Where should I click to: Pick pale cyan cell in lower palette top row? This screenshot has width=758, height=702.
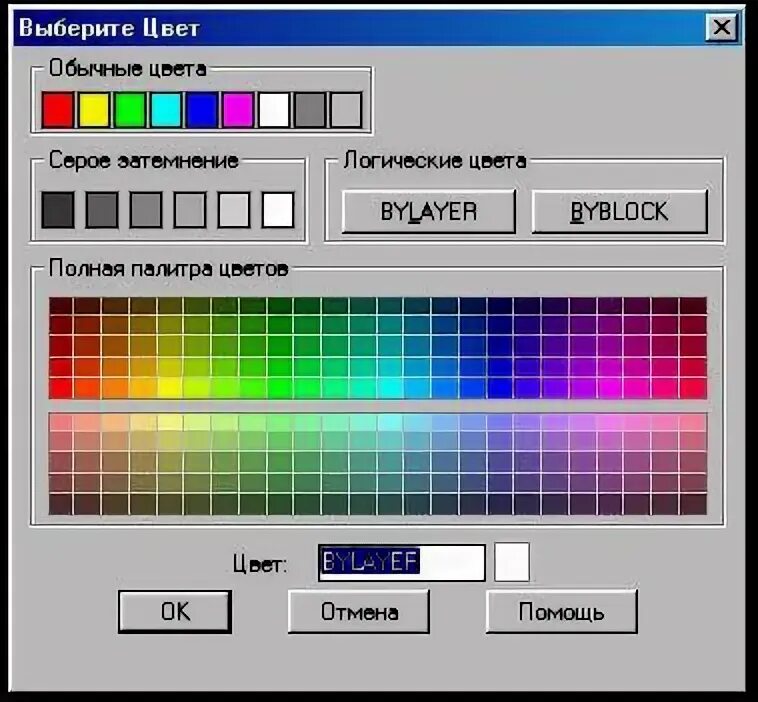(390, 423)
